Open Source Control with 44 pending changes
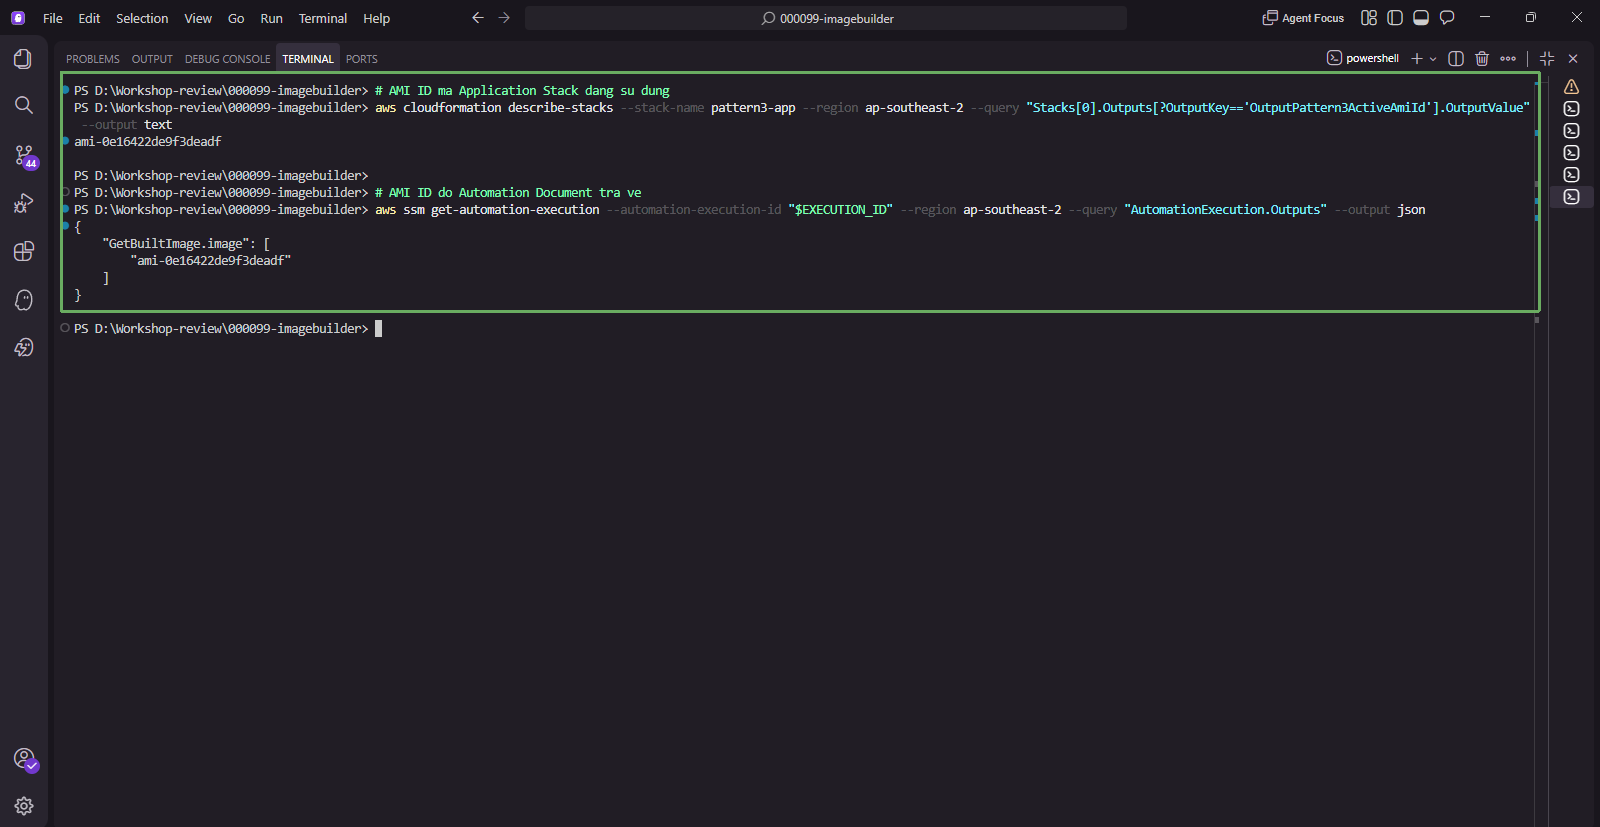 (x=24, y=155)
